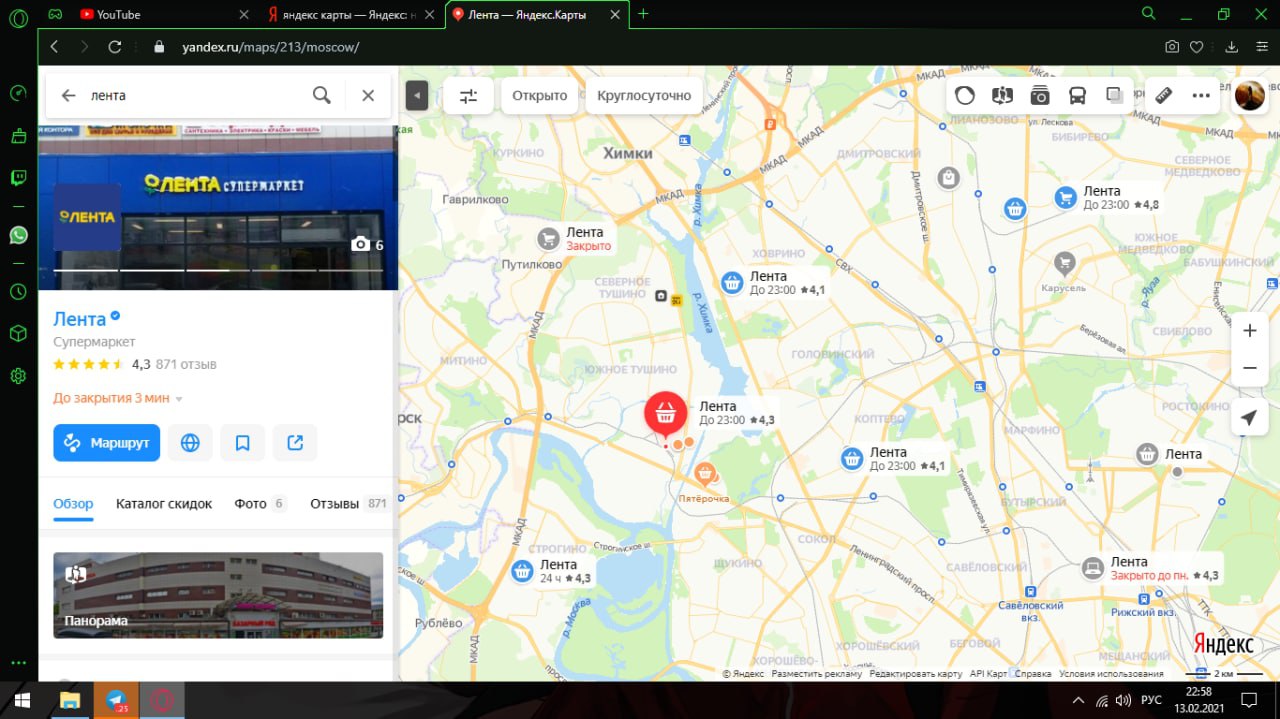Open user profile avatar on the map
Viewport: 1280px width, 719px height.
(x=1250, y=96)
